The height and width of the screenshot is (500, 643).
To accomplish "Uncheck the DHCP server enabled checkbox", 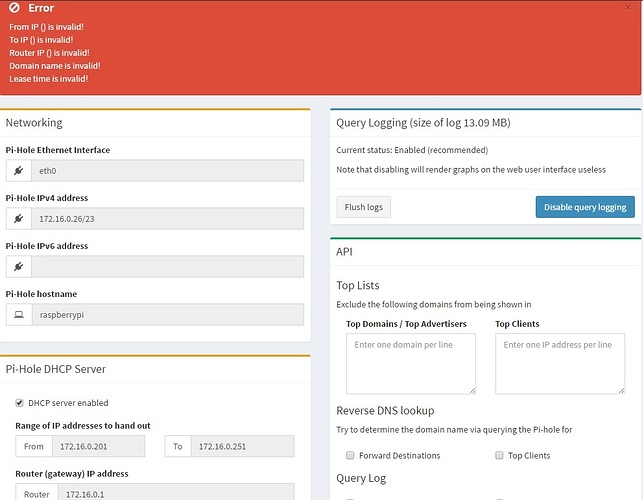I will click(x=19, y=403).
